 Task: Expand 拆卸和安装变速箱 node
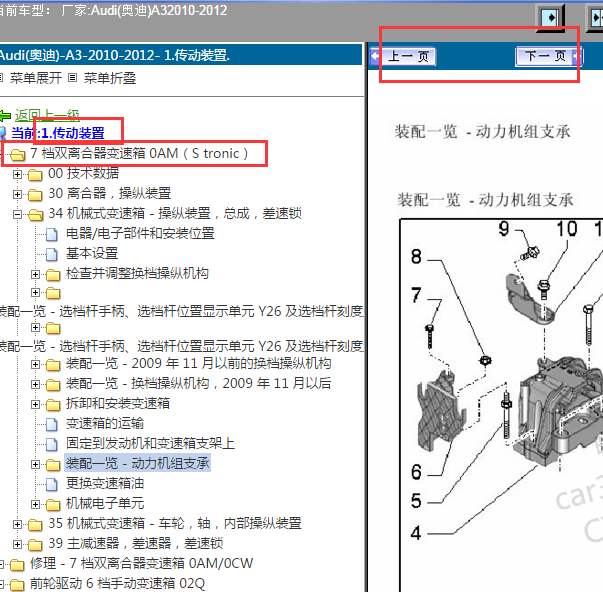[x=35, y=404]
